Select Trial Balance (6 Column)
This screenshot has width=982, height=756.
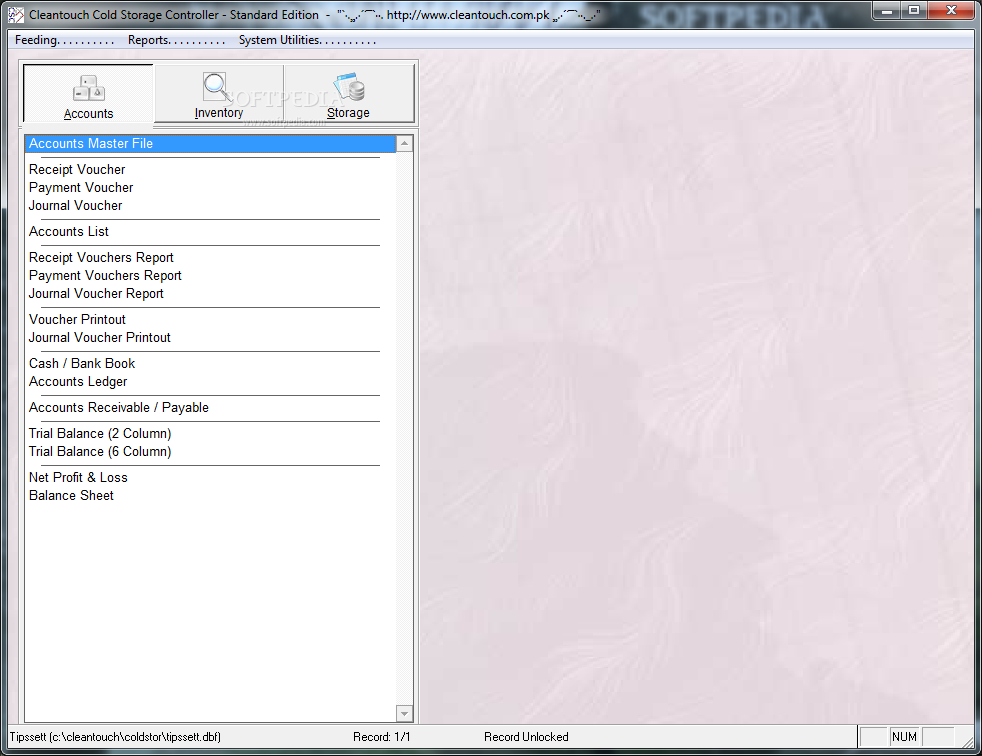tap(100, 452)
